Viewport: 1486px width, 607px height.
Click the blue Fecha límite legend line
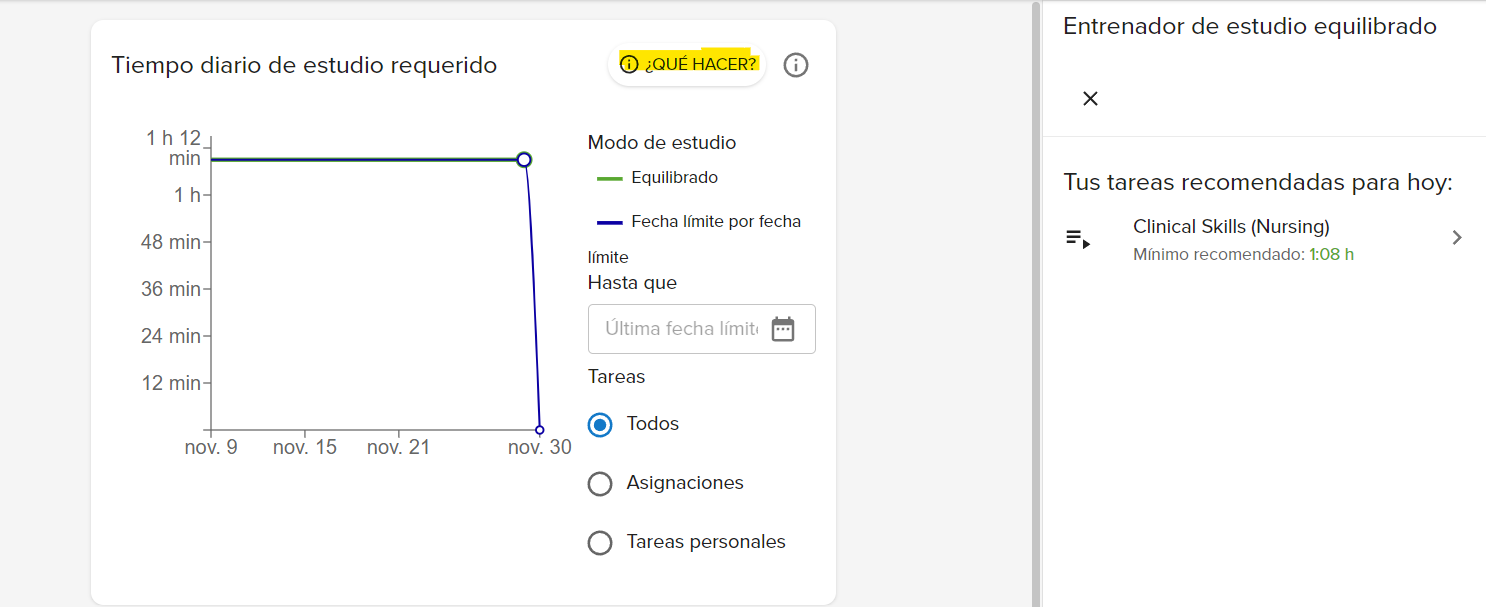pos(609,222)
